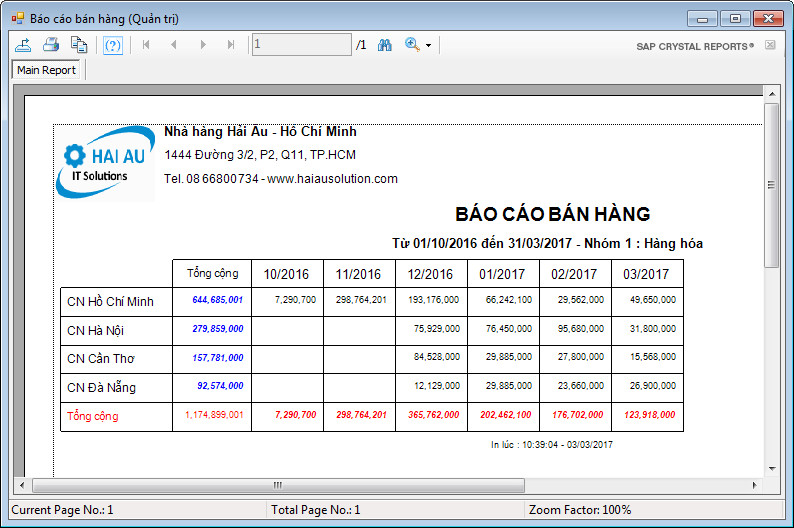Go to previous page arrow
The image size is (794, 528).
pos(174,45)
